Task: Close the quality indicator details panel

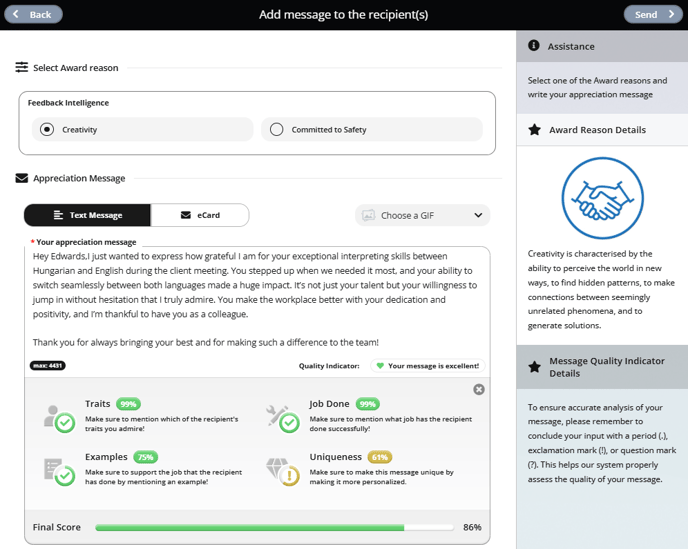Action: coord(479,389)
